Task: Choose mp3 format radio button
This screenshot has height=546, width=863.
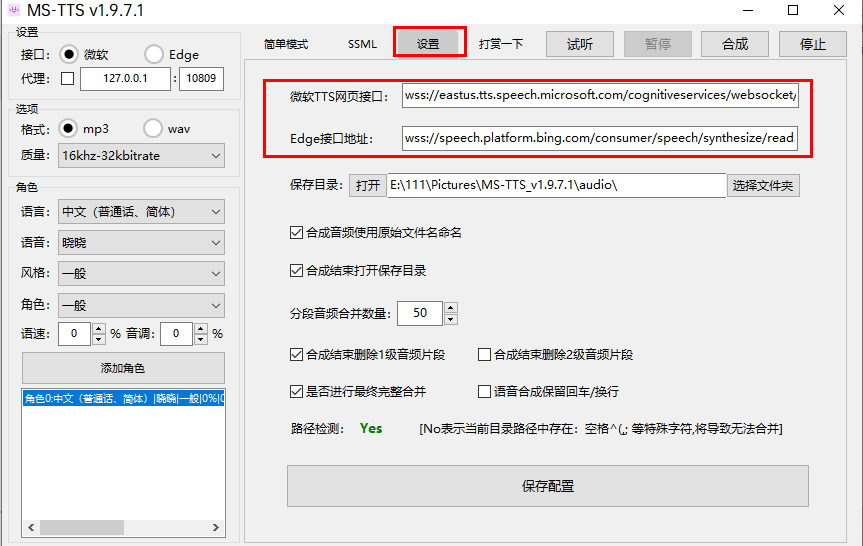Action: (x=68, y=128)
